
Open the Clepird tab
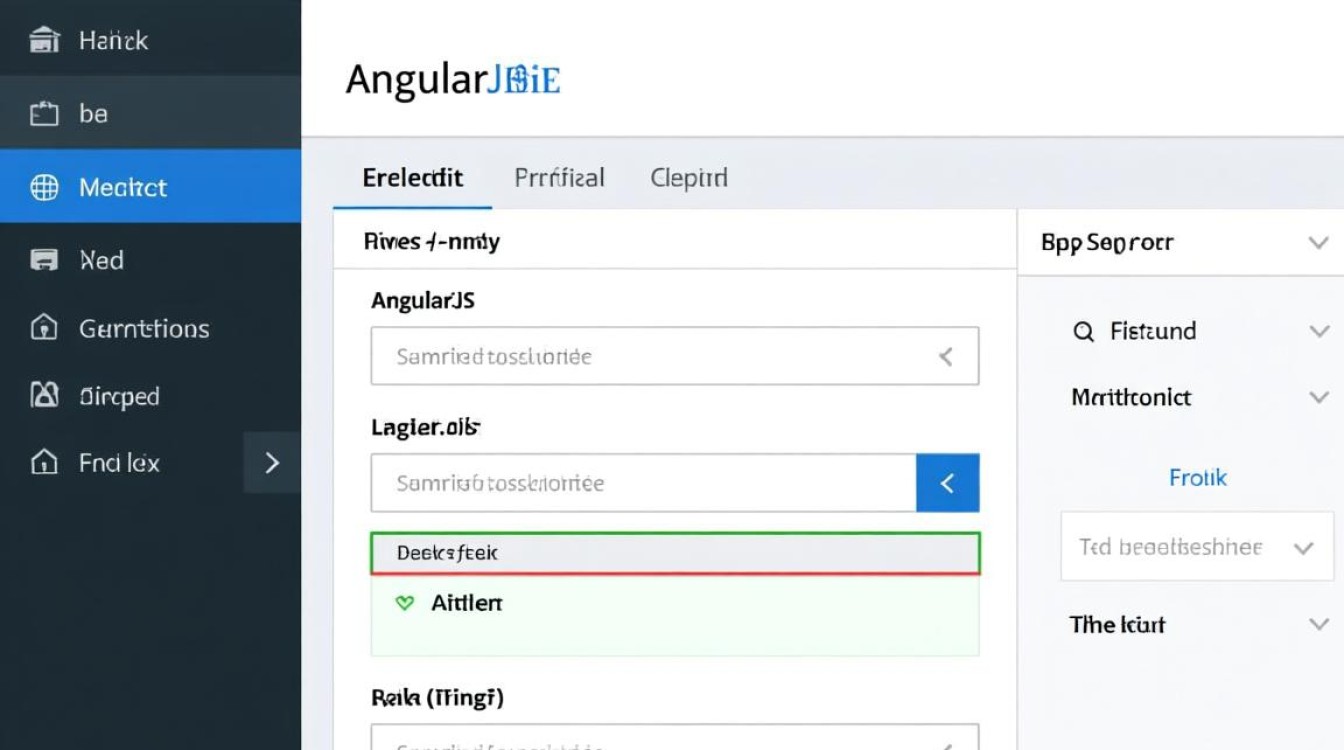click(x=687, y=177)
